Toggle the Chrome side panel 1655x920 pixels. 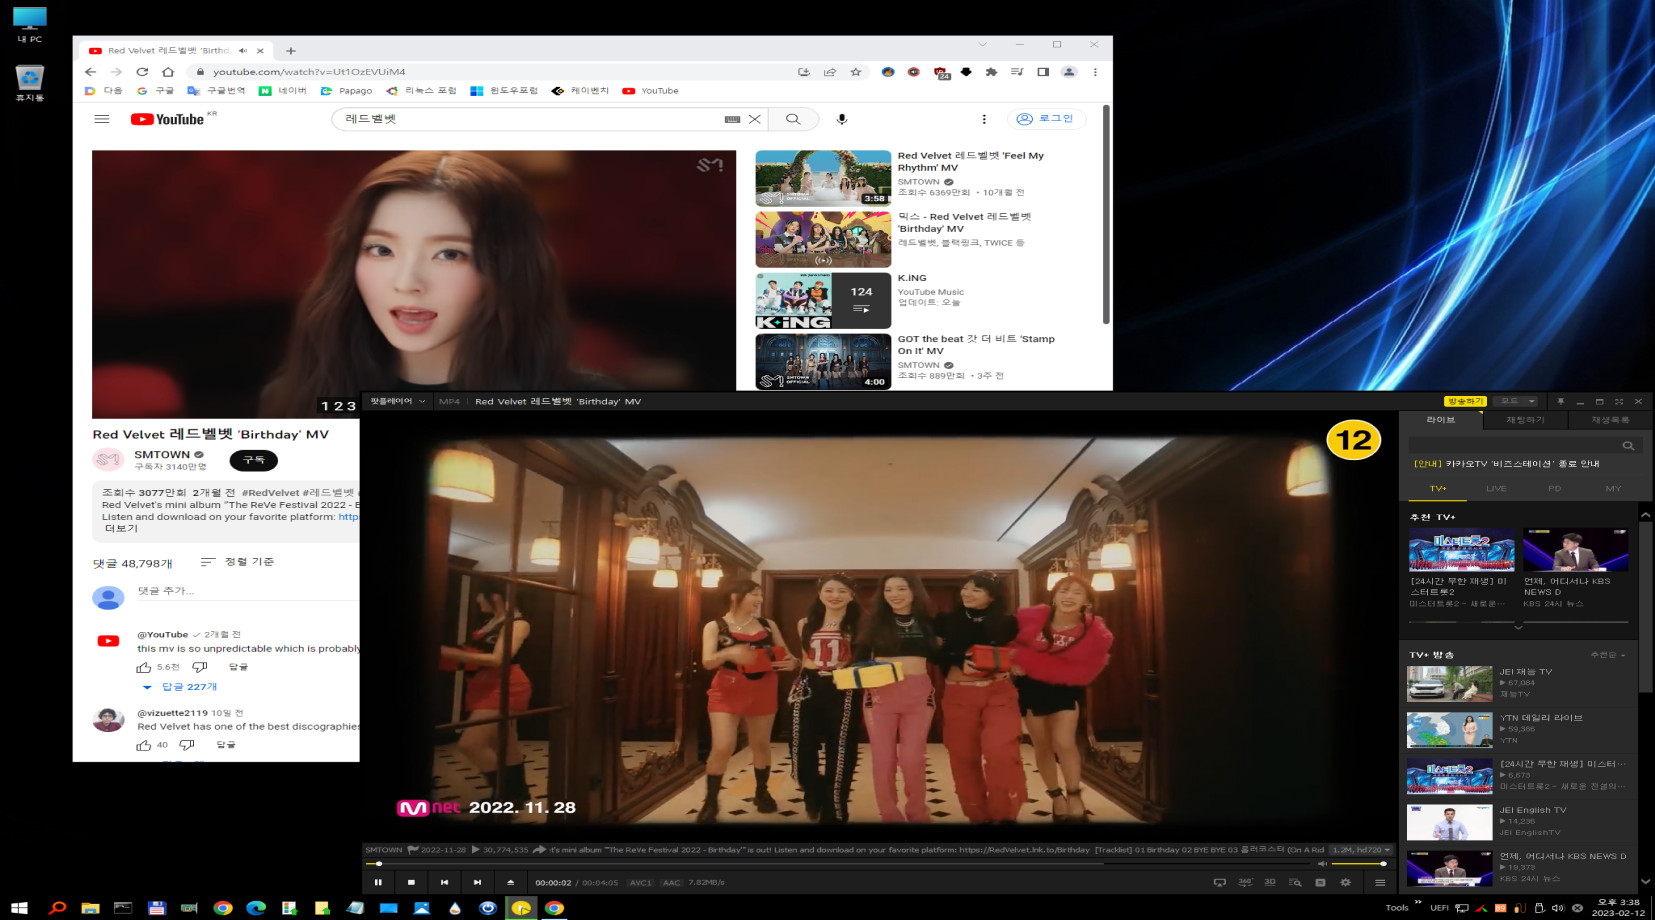1043,72
